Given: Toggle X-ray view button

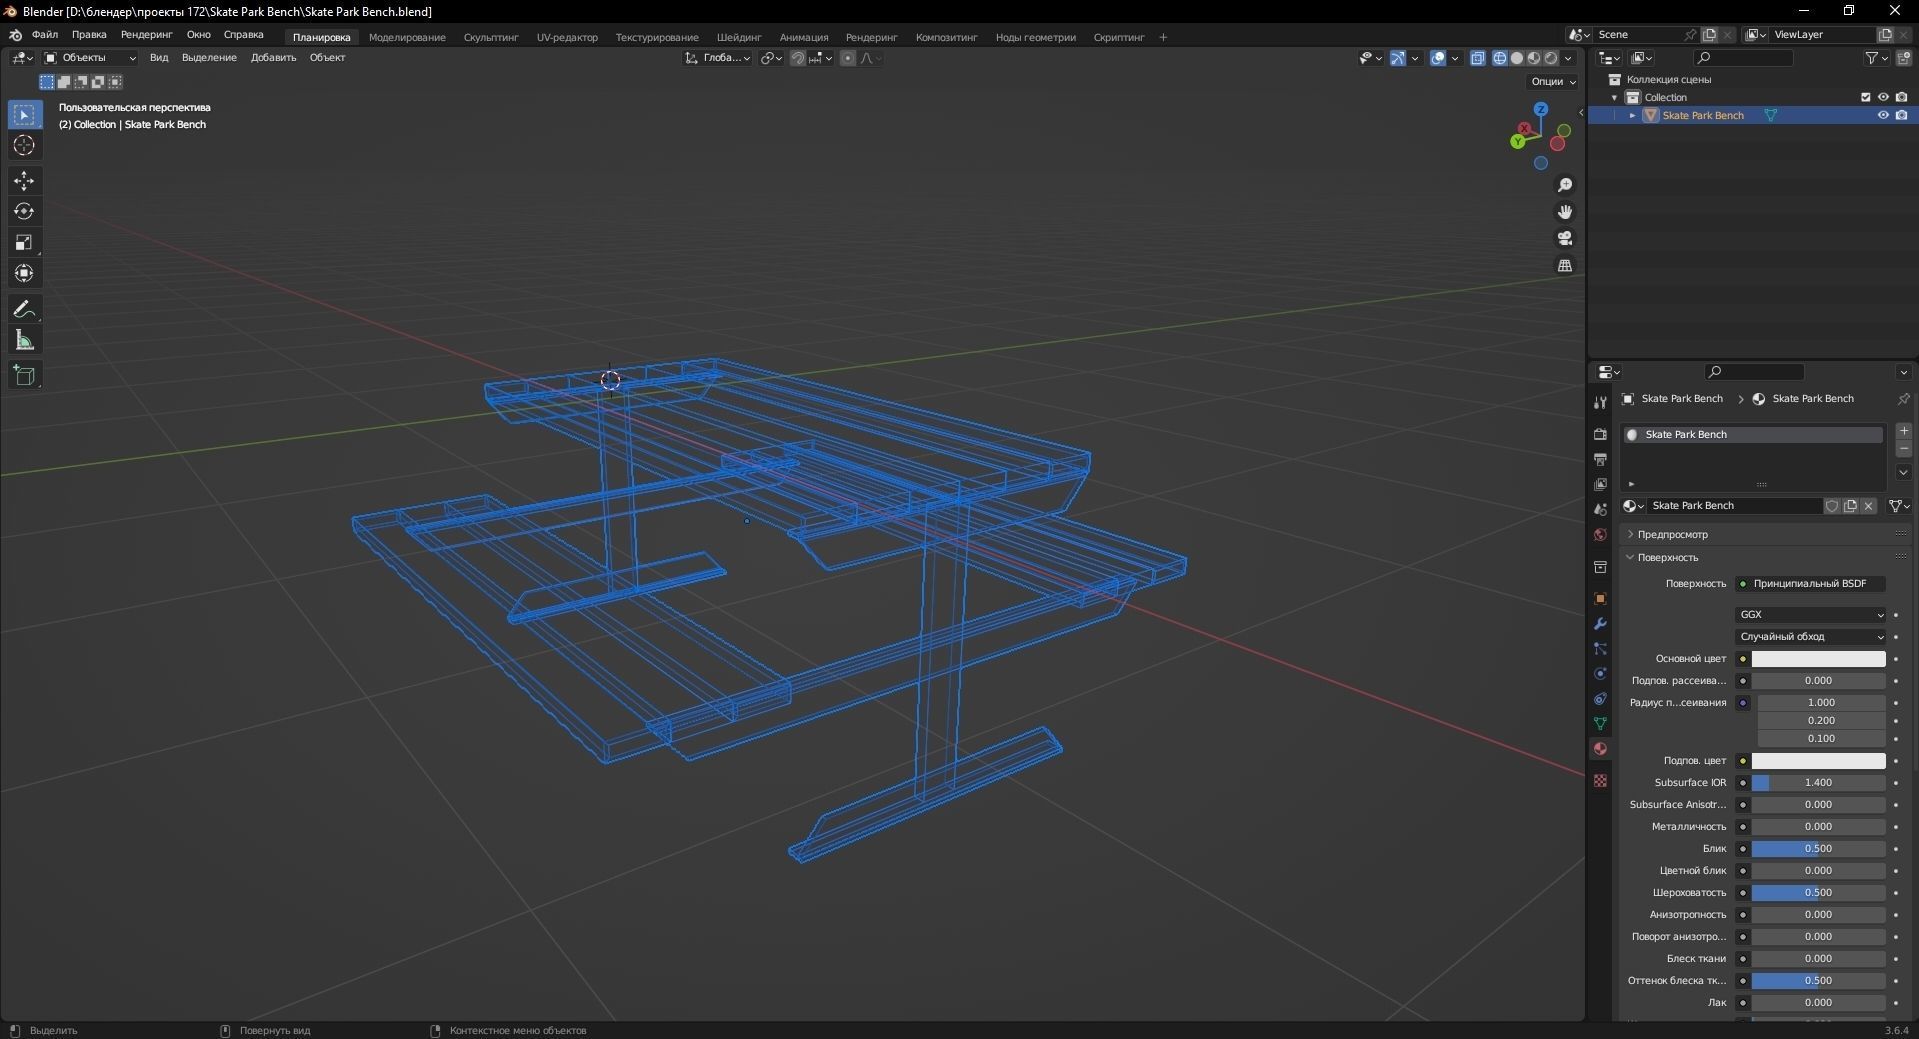Looking at the screenshot, I should (1478, 58).
